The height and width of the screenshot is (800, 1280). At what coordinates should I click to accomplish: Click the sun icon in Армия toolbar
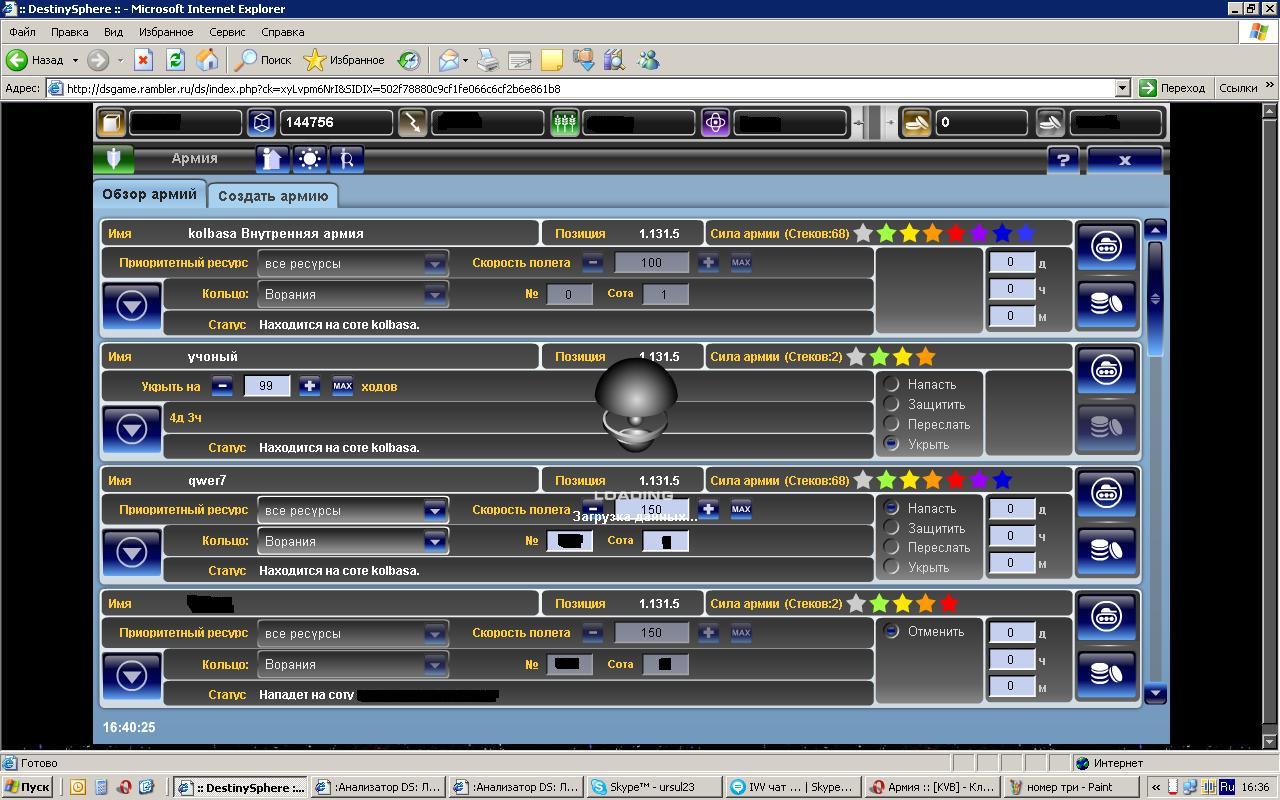tap(310, 159)
